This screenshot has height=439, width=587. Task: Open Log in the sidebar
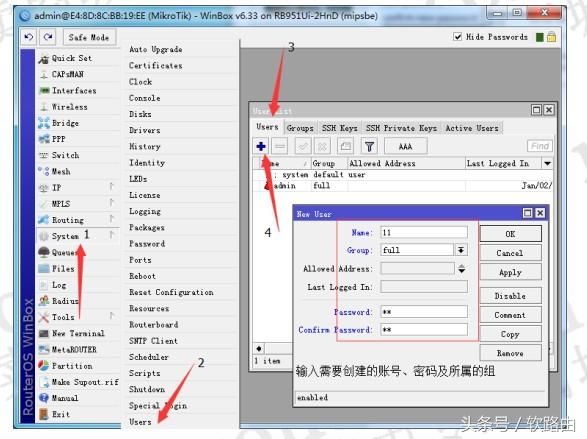pyautogui.click(x=59, y=285)
